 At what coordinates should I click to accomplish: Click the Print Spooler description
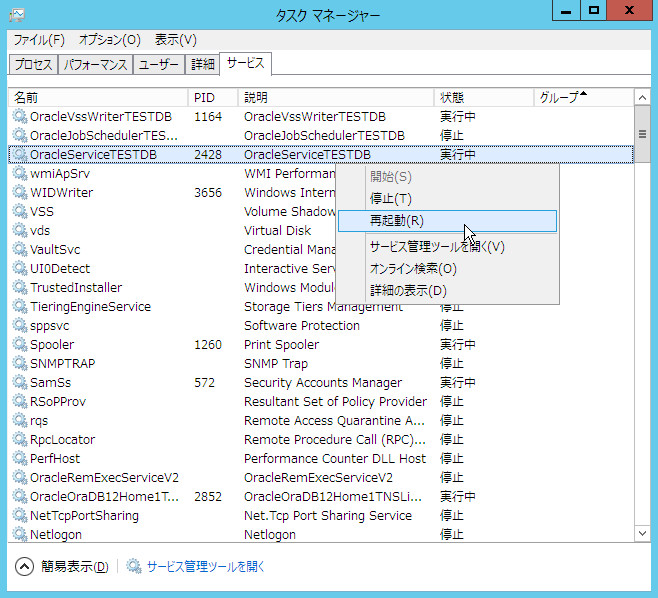[282, 345]
